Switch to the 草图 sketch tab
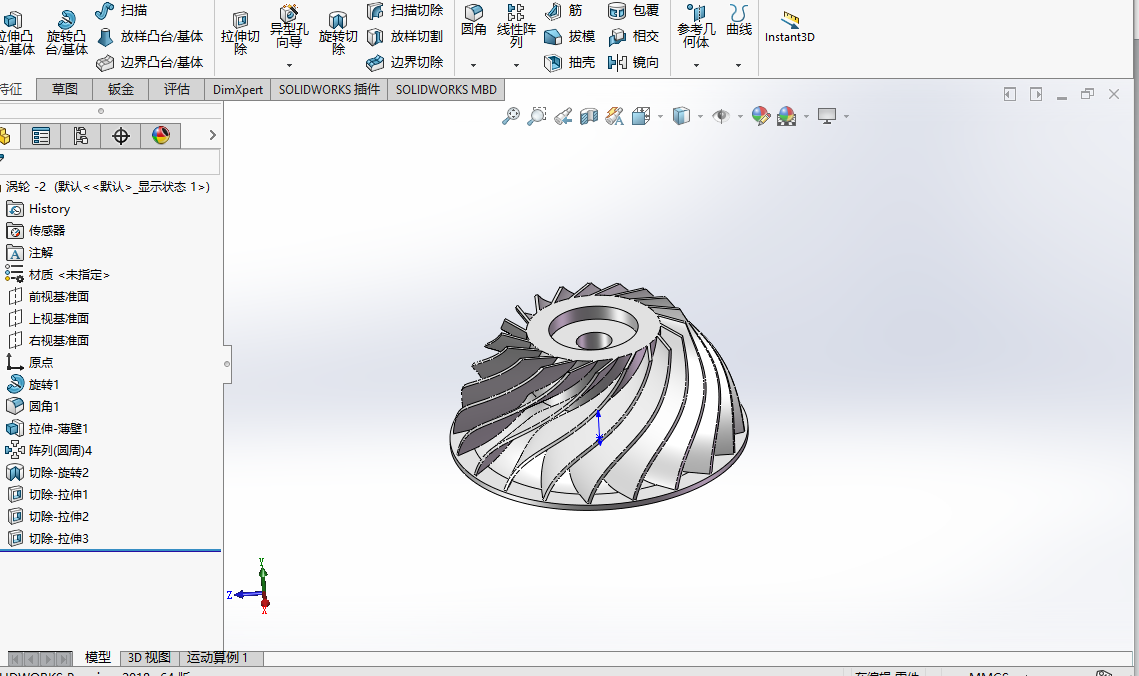 click(x=65, y=89)
